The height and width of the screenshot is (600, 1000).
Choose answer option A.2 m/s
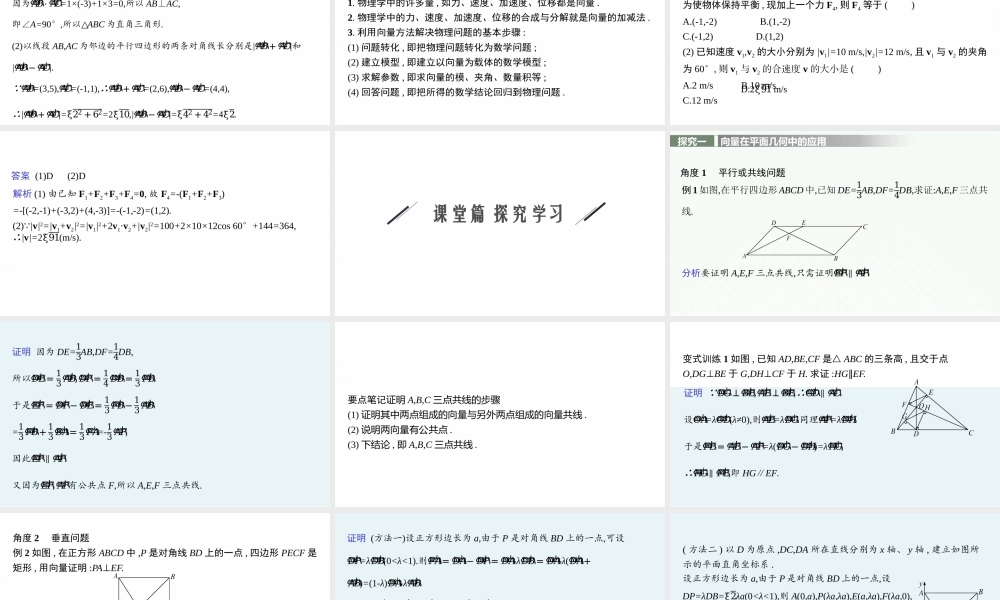pos(699,86)
